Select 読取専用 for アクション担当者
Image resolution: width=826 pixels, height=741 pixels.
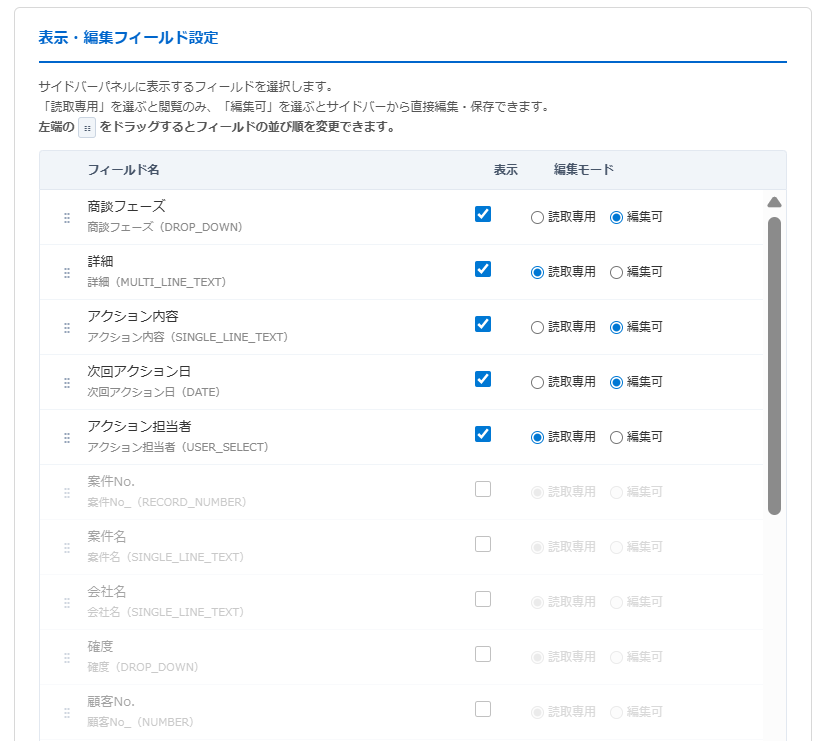point(537,438)
